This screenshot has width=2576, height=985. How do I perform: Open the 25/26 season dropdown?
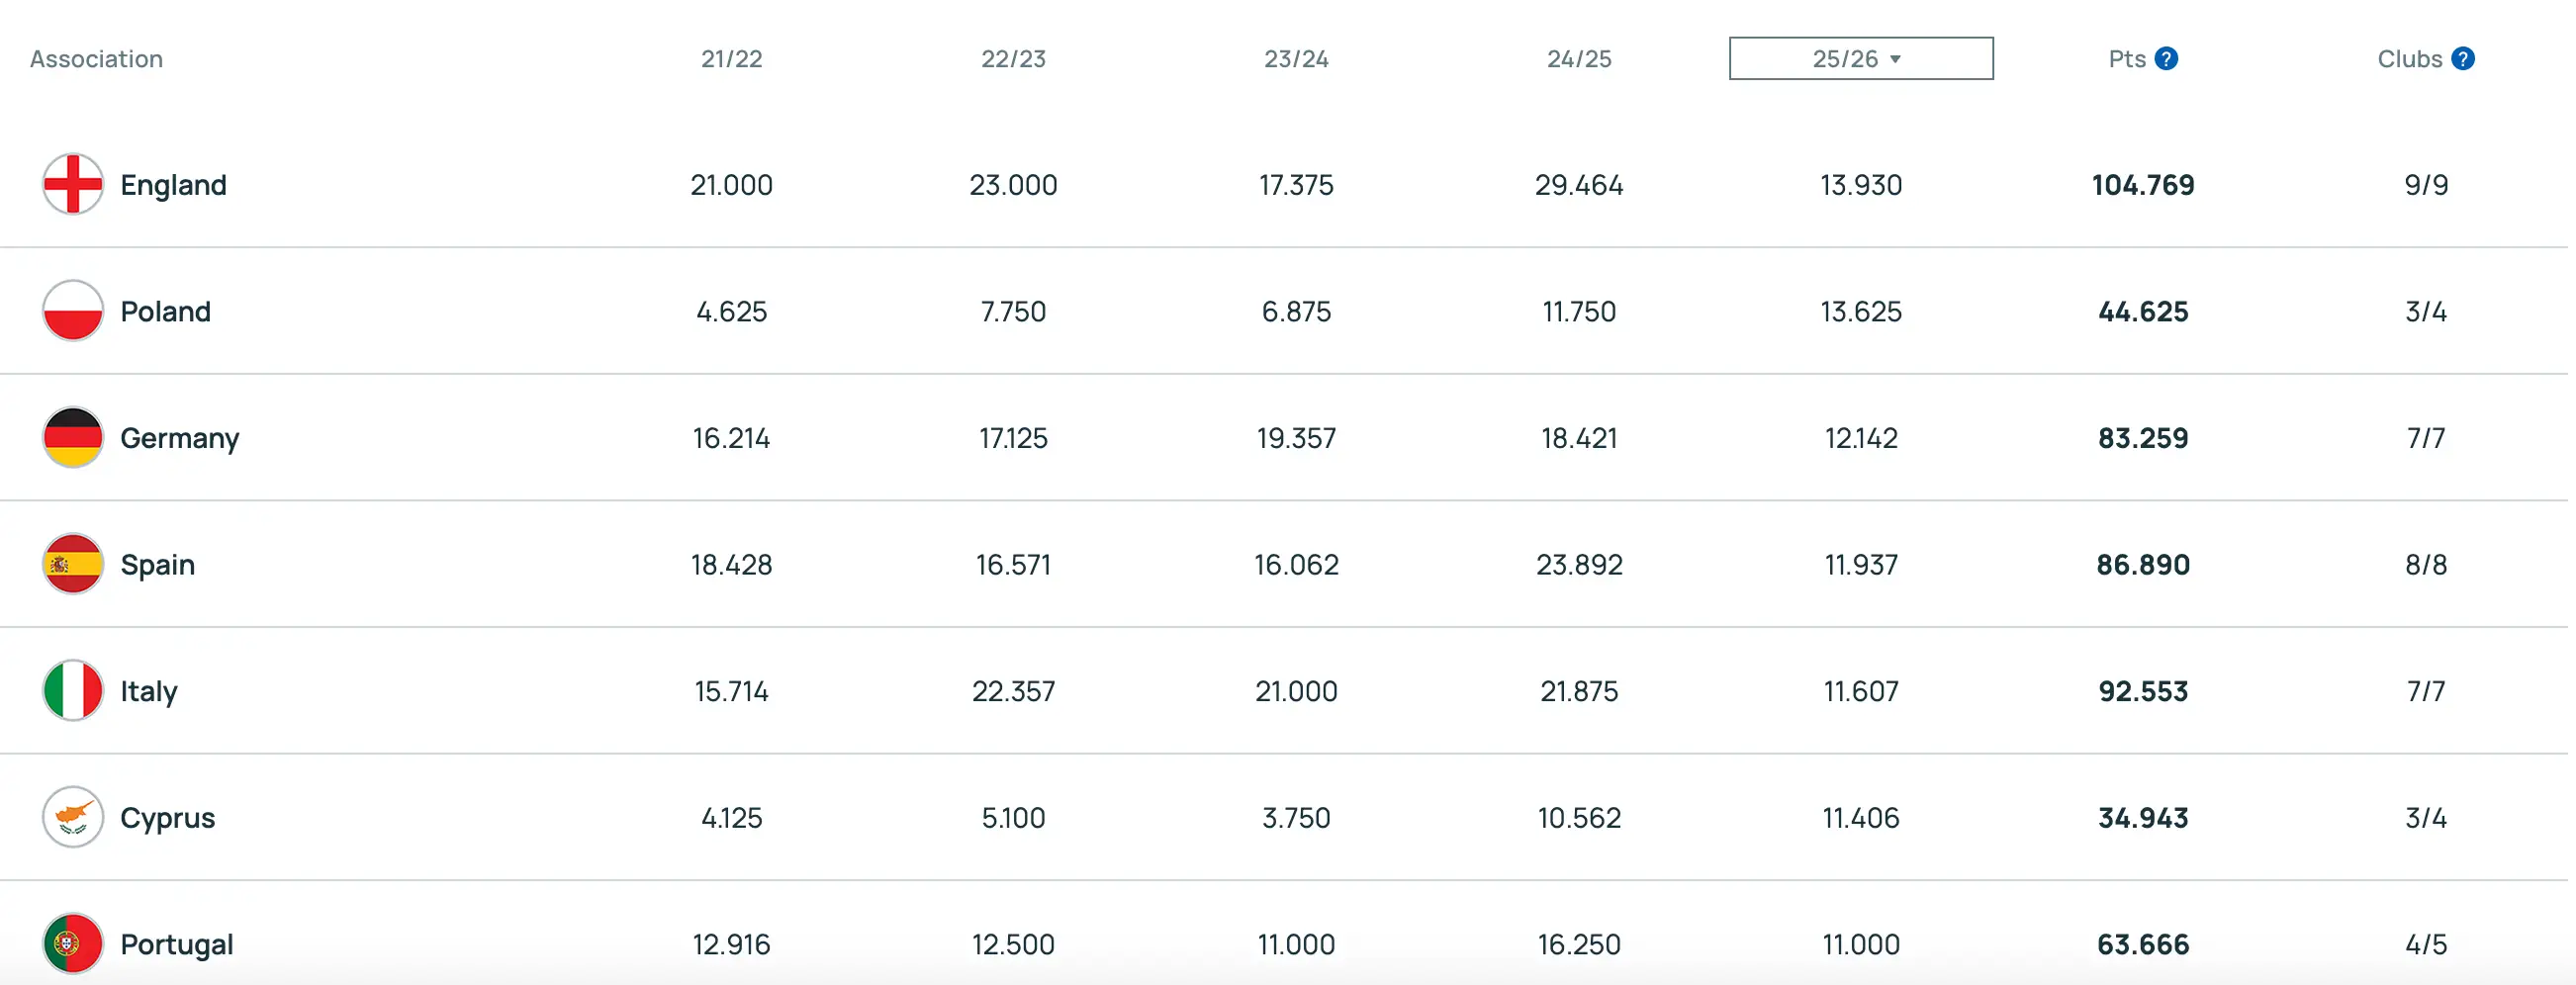1860,59
